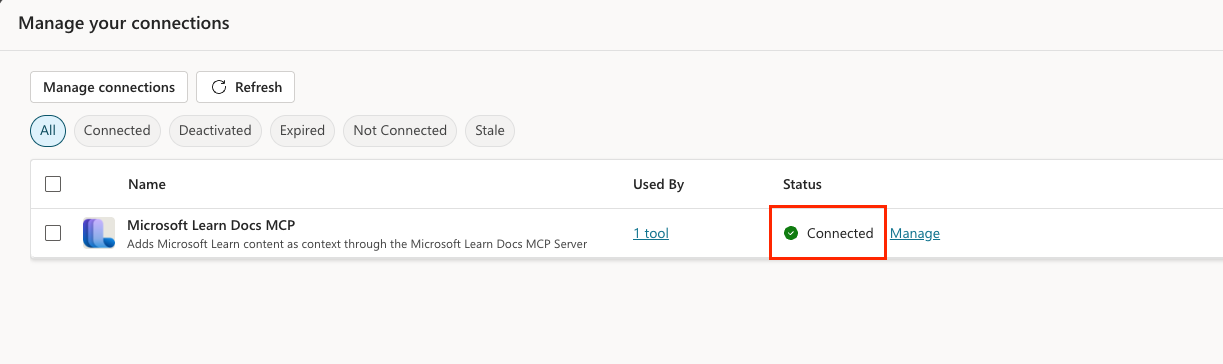Select the All filter chip
The height and width of the screenshot is (364, 1223).
point(48,130)
